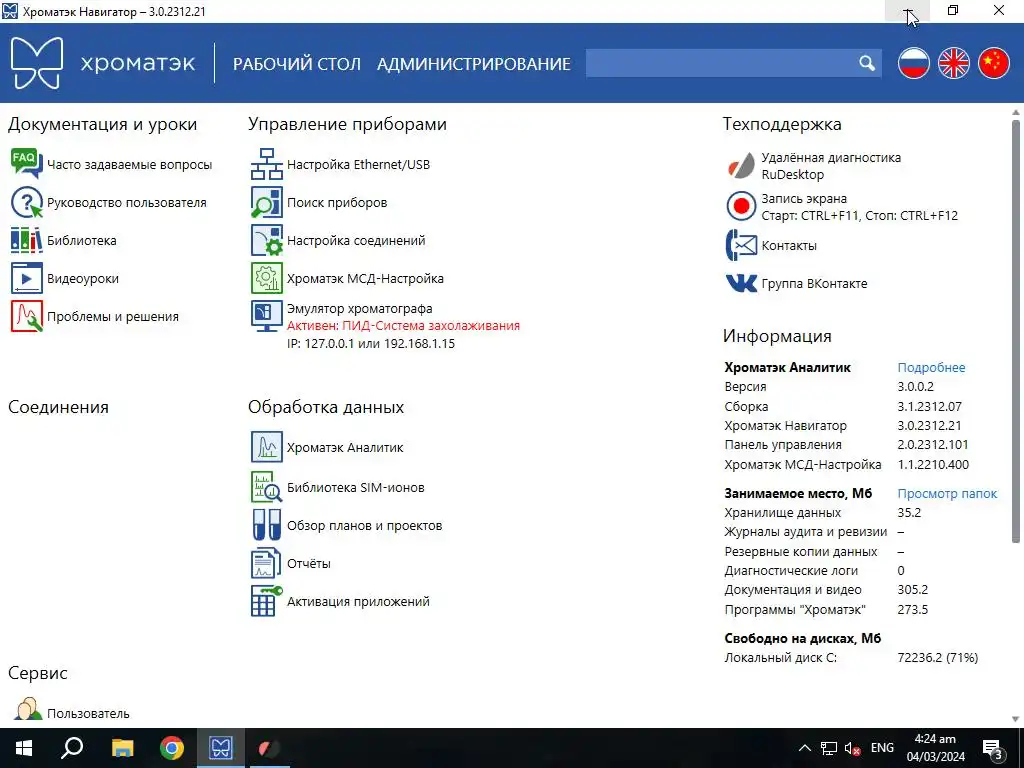Launch the Поиск приборов magnifier icon

pyautogui.click(x=266, y=202)
